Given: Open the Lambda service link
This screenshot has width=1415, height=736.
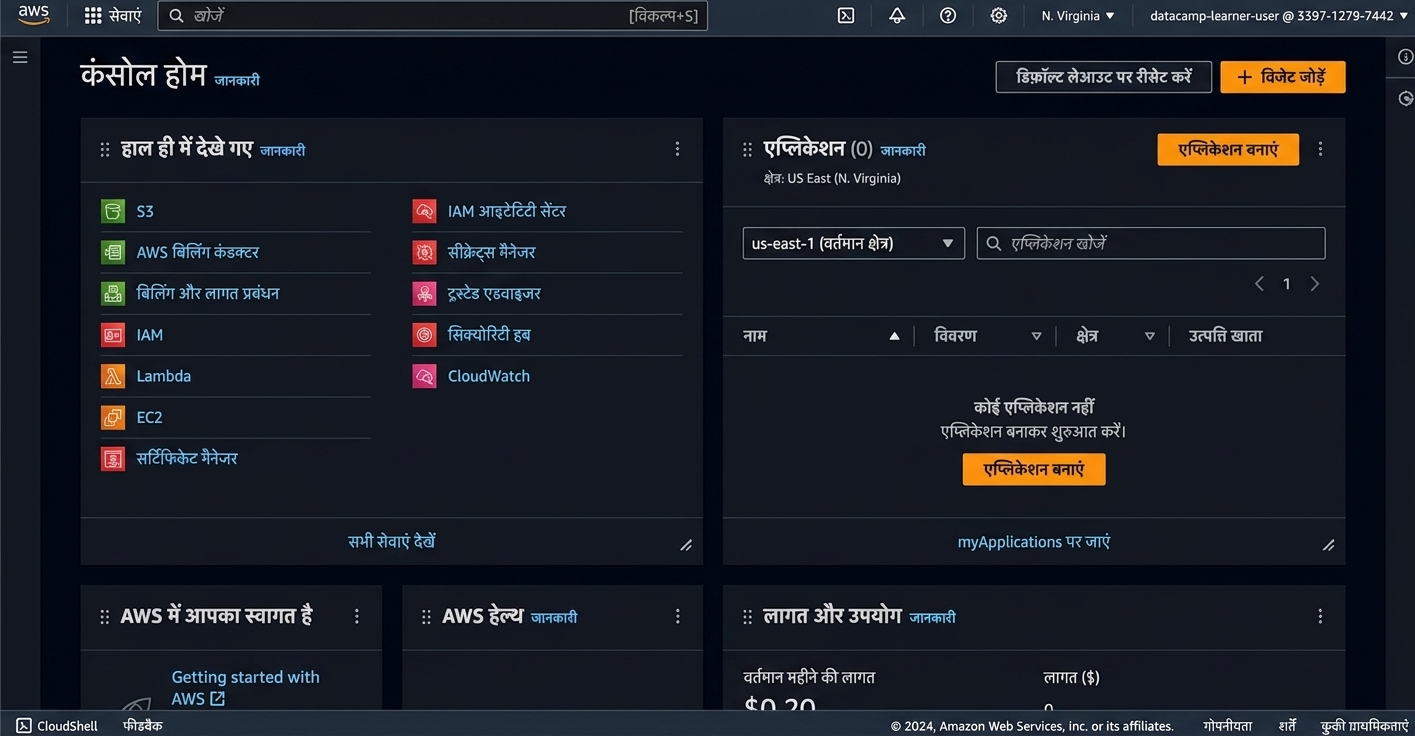Looking at the screenshot, I should (x=164, y=376).
